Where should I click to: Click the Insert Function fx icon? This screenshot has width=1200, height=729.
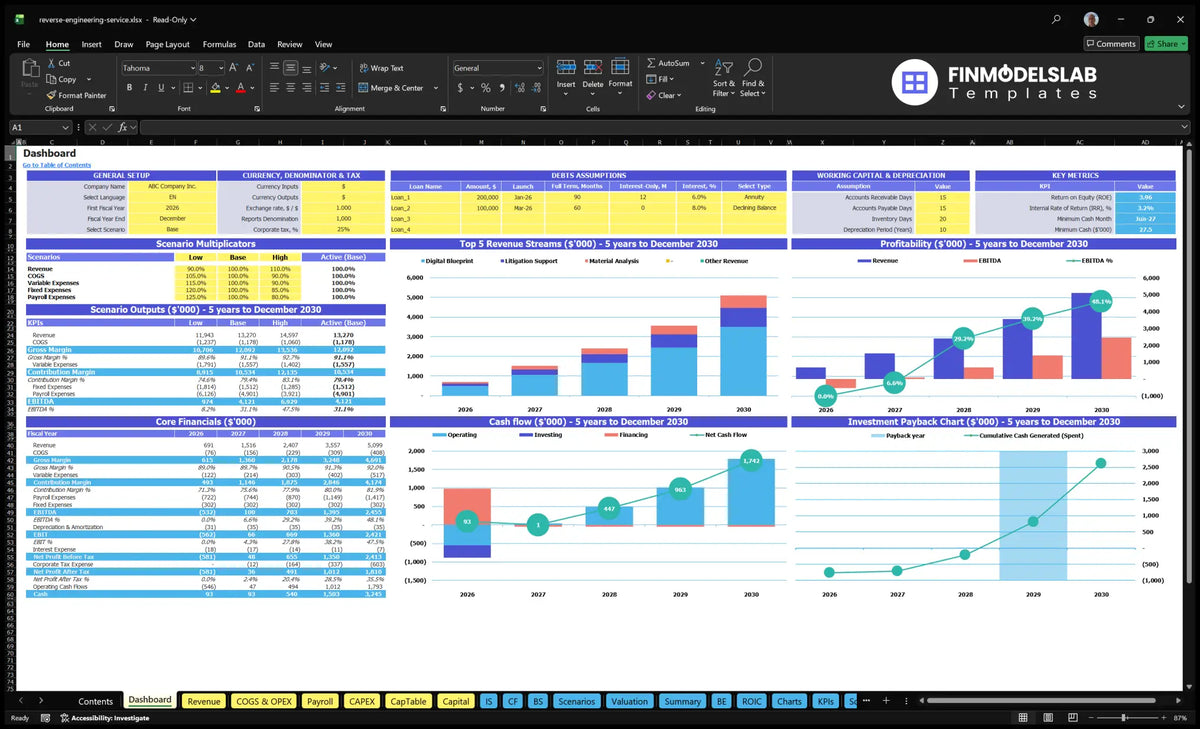pyautogui.click(x=123, y=127)
